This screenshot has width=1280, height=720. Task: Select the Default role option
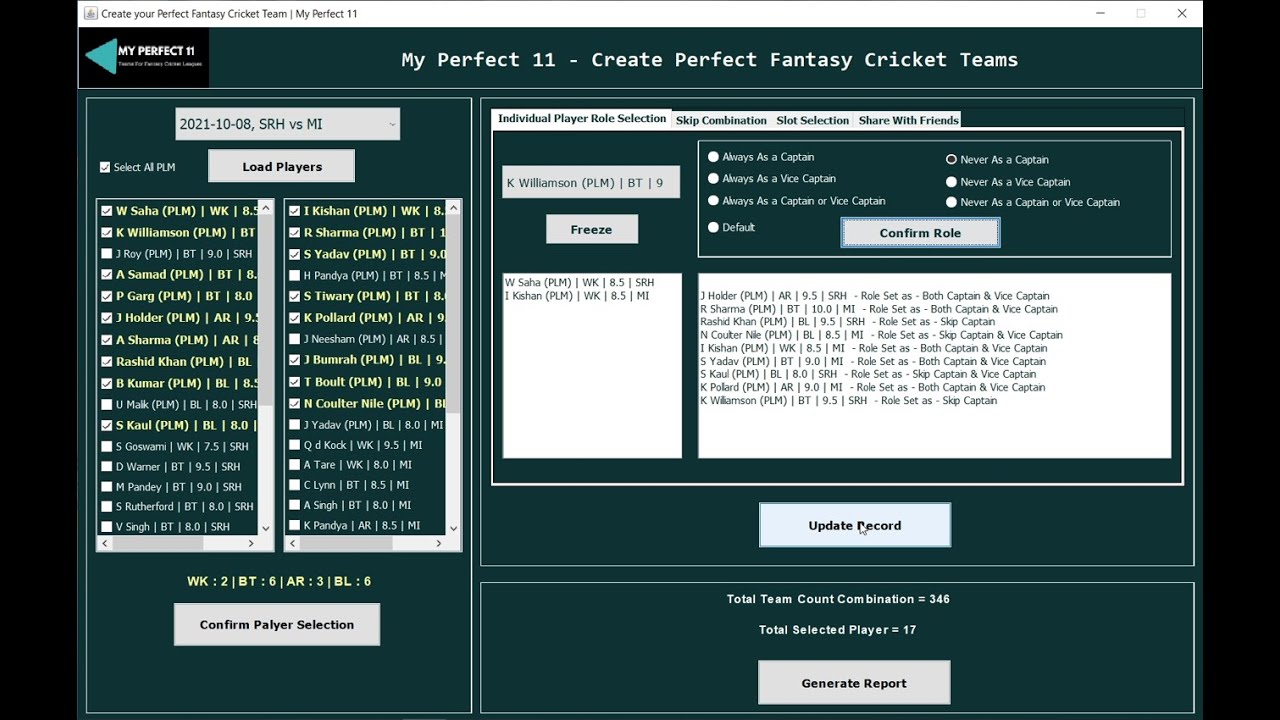(x=713, y=227)
